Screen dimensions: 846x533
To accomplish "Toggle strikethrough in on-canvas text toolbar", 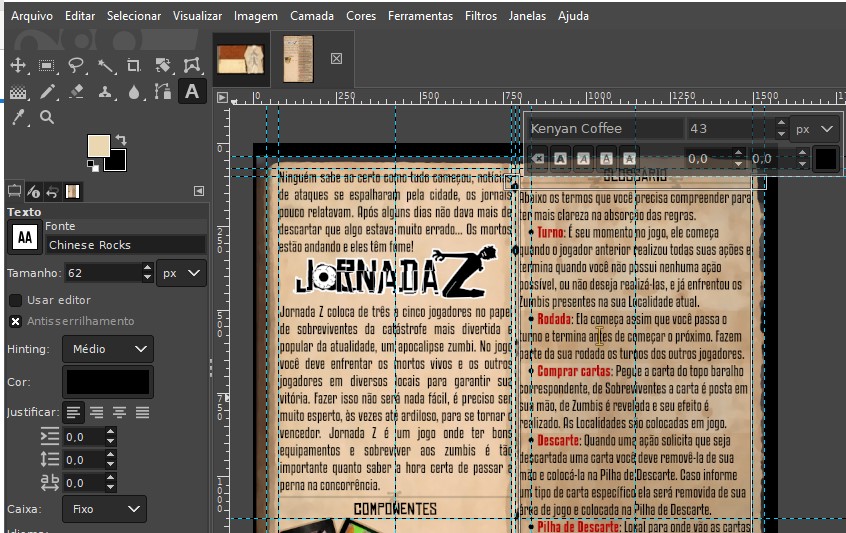I will pos(629,159).
